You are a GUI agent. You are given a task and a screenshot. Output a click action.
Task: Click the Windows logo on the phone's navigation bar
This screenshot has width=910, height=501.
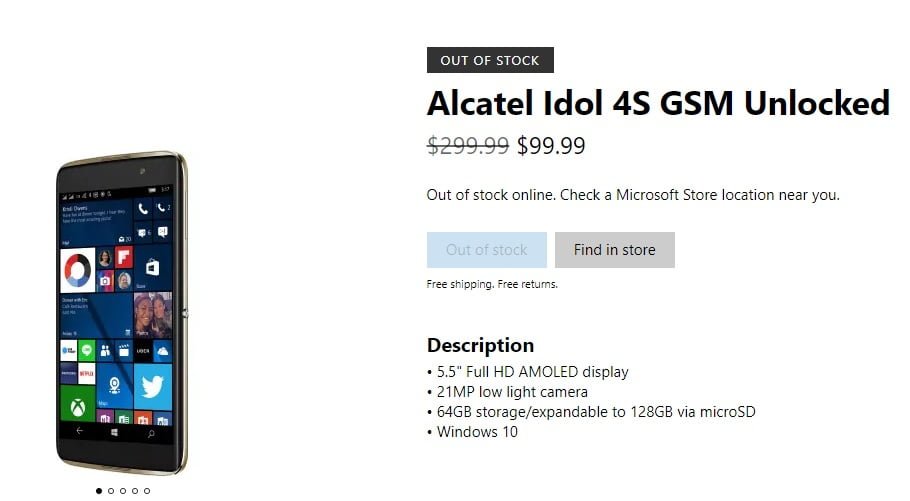(x=115, y=433)
